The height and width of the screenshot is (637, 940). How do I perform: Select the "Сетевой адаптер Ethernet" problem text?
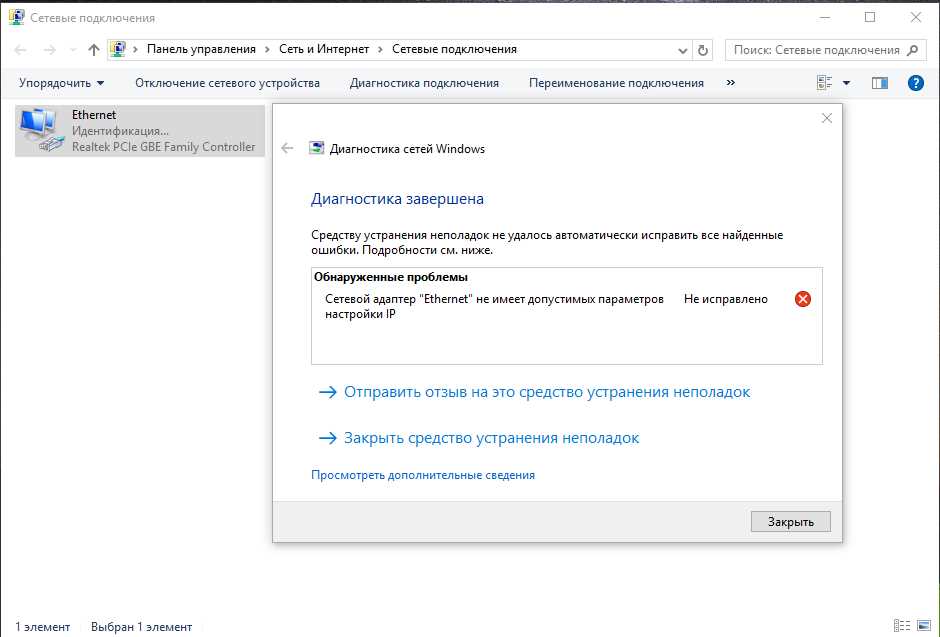tap(494, 306)
